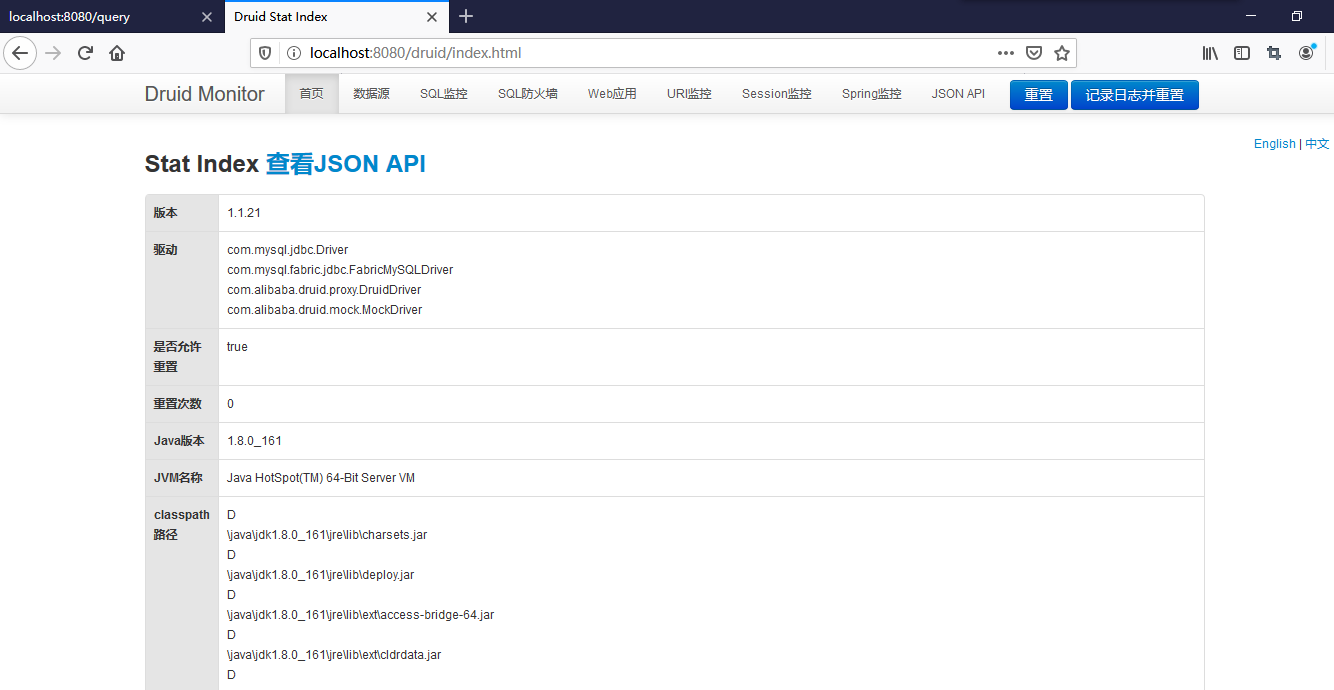1334x690 pixels.
Task: Open the SQL监控 navigation item
Action: pos(444,94)
